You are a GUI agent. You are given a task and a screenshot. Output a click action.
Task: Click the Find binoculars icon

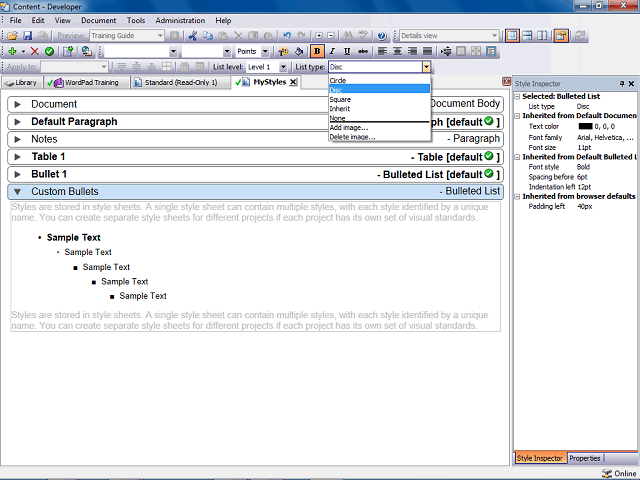click(x=348, y=36)
